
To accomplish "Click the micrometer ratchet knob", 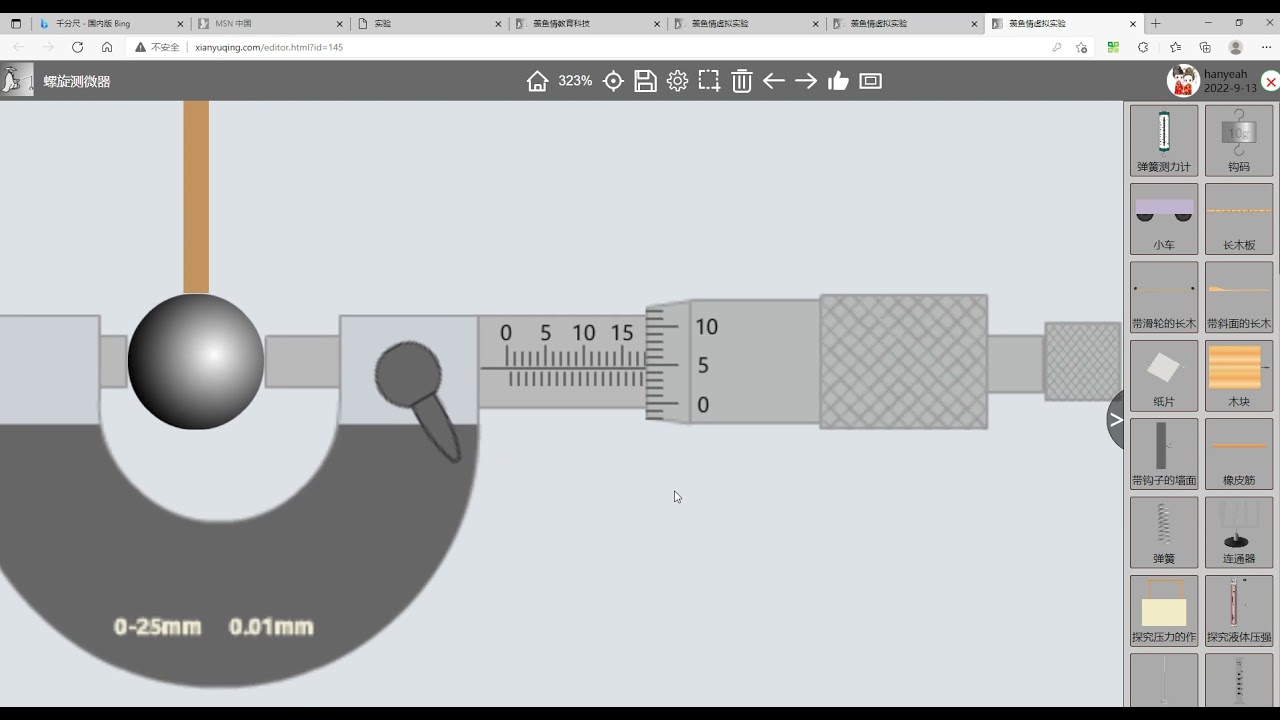I will click(x=1082, y=362).
